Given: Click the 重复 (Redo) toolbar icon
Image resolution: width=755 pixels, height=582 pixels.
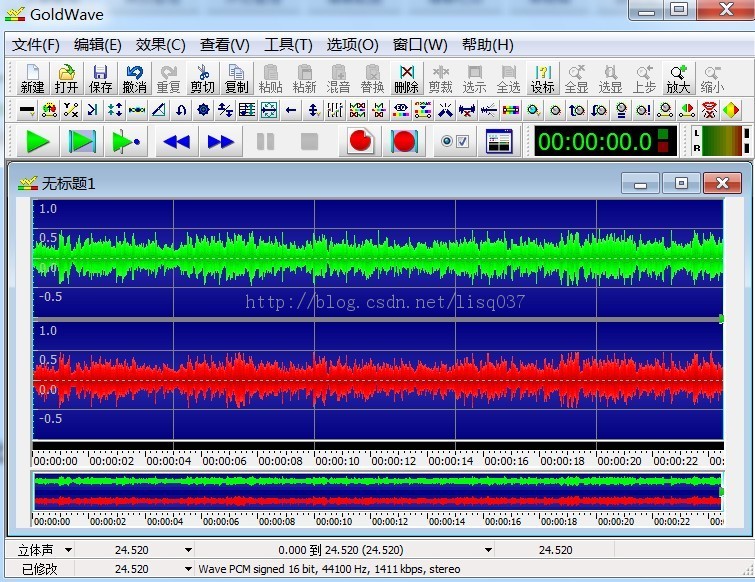Looking at the screenshot, I should tap(169, 78).
